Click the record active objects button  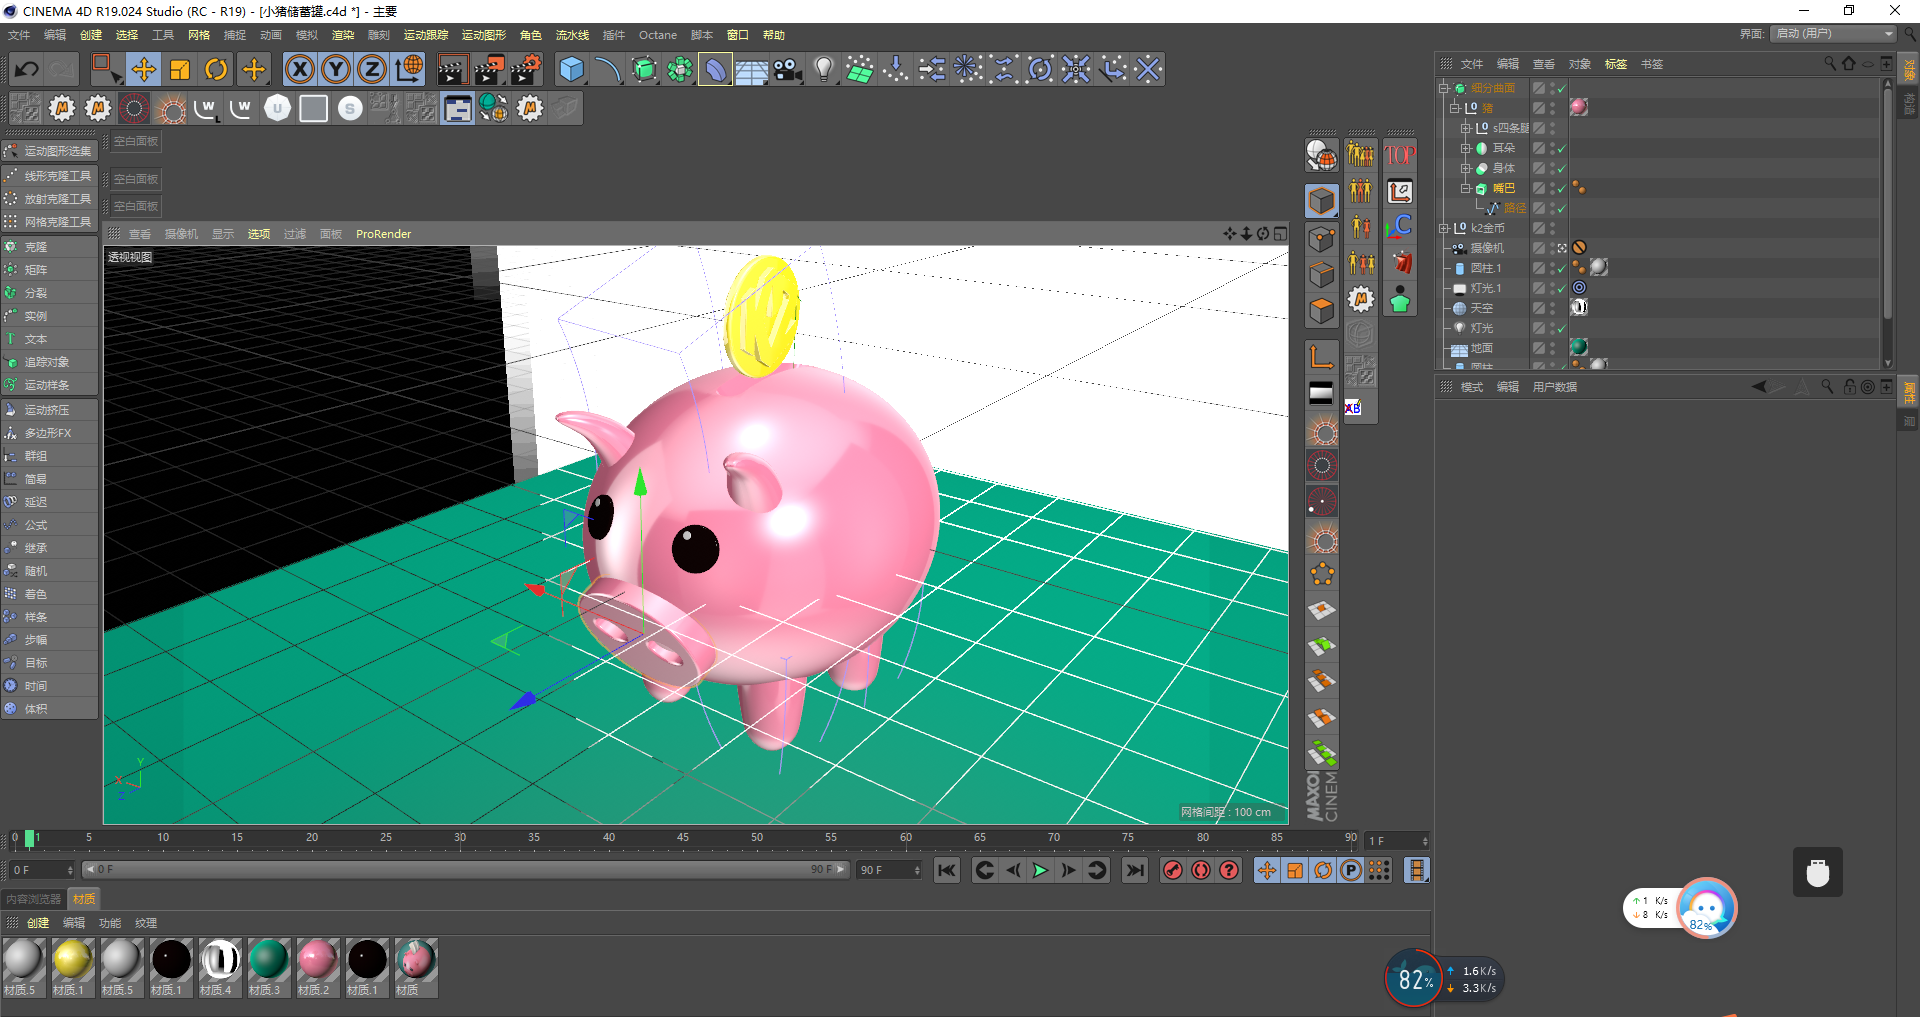click(1173, 870)
